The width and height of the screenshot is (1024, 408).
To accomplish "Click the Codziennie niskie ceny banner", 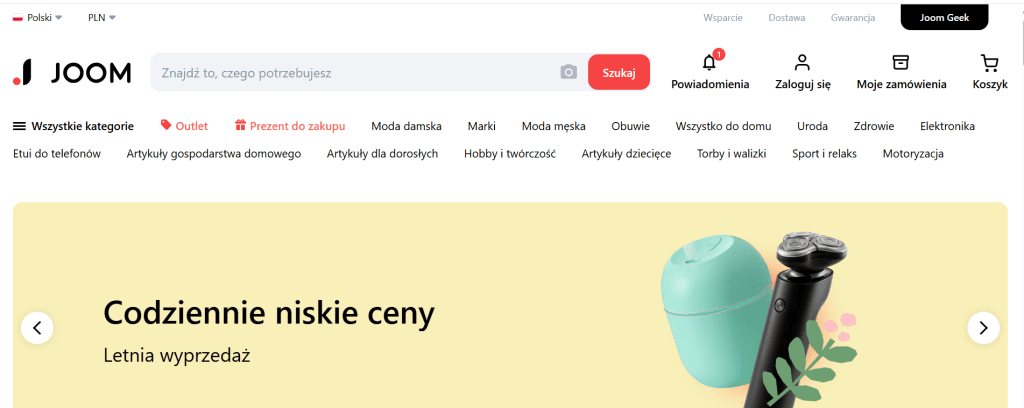I will coord(510,305).
